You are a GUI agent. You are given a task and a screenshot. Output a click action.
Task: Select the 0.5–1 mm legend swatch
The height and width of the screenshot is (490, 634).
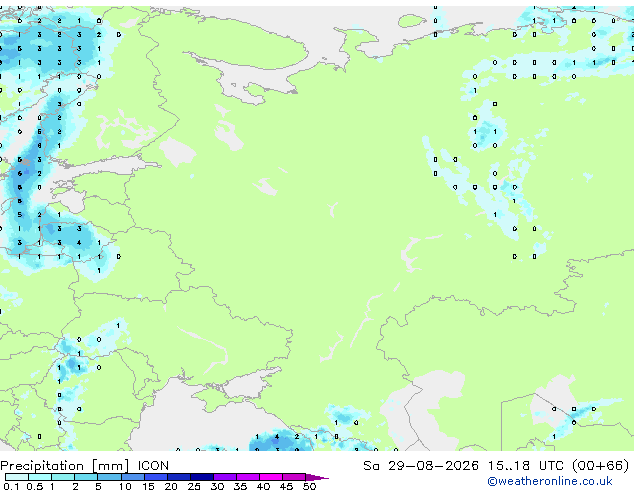[40, 477]
